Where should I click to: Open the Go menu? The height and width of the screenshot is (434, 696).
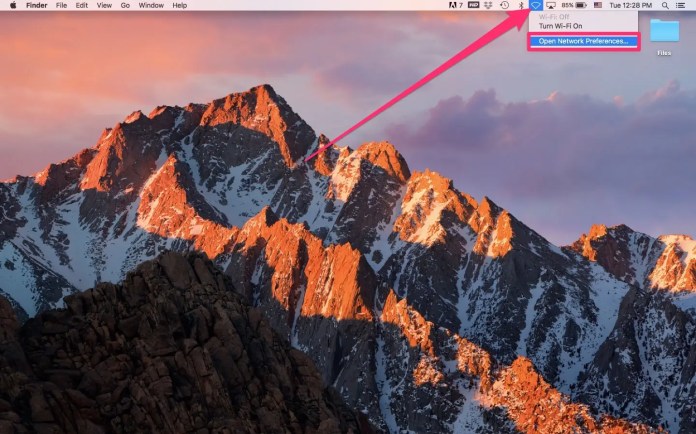pyautogui.click(x=125, y=5)
